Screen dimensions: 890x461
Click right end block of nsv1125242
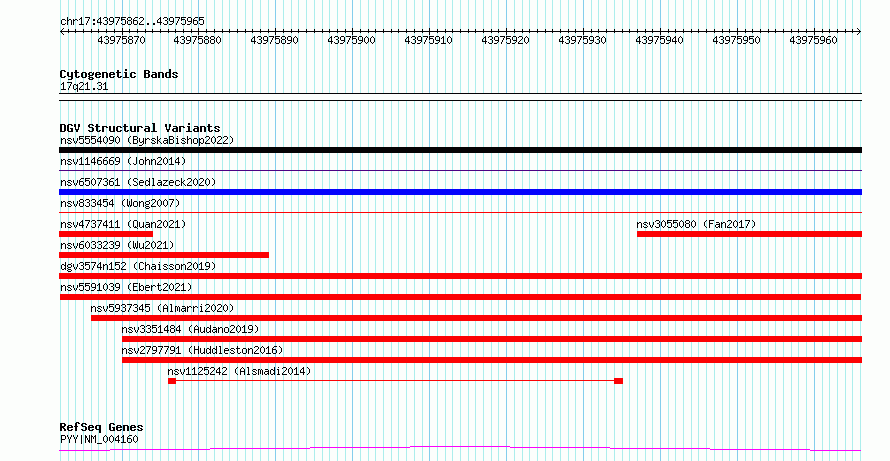[x=619, y=381]
